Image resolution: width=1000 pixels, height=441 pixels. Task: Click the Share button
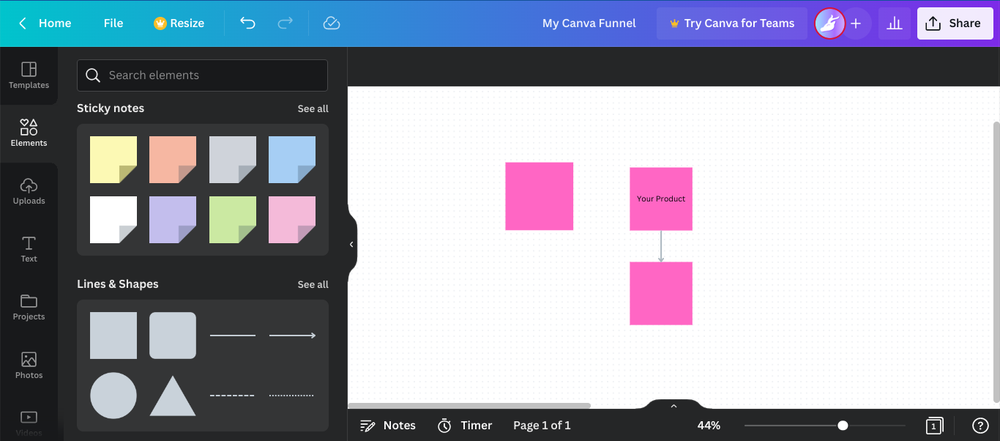pyautogui.click(x=954, y=23)
